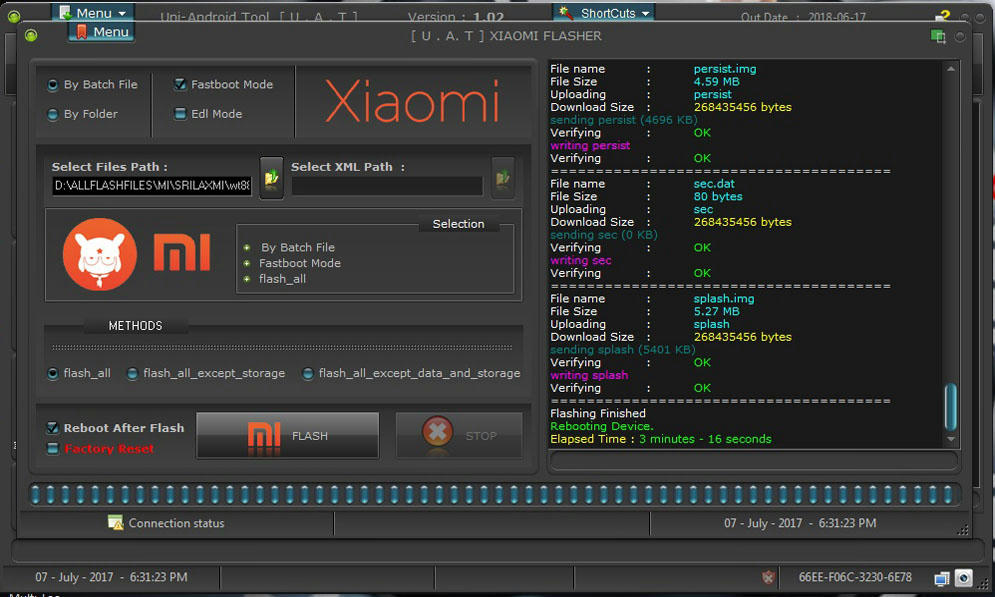Click the log scrollbar up arrow
995x597 pixels.
pyautogui.click(x=951, y=69)
